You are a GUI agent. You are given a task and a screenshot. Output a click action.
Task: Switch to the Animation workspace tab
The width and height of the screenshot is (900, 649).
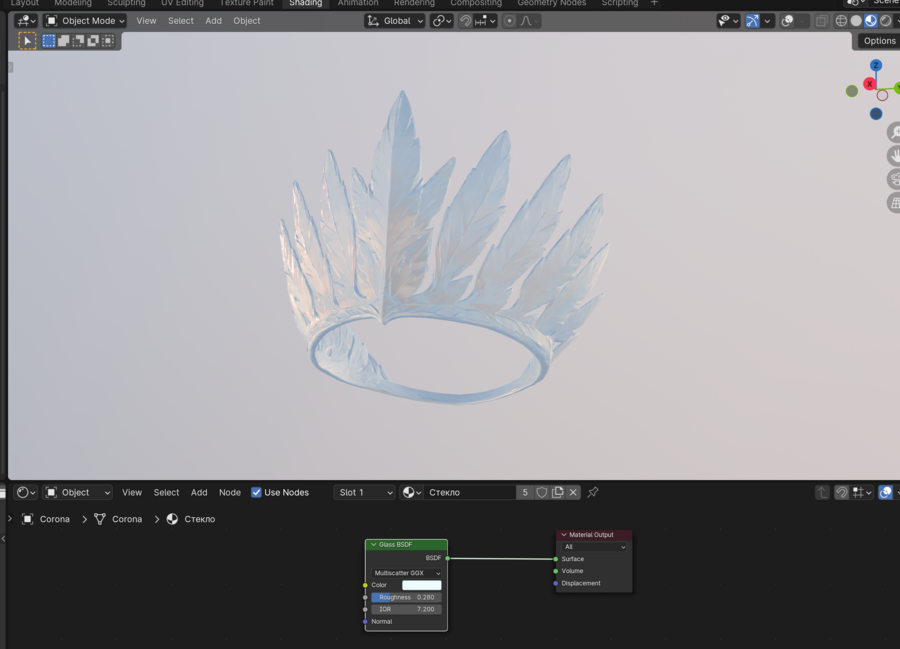[x=357, y=3]
